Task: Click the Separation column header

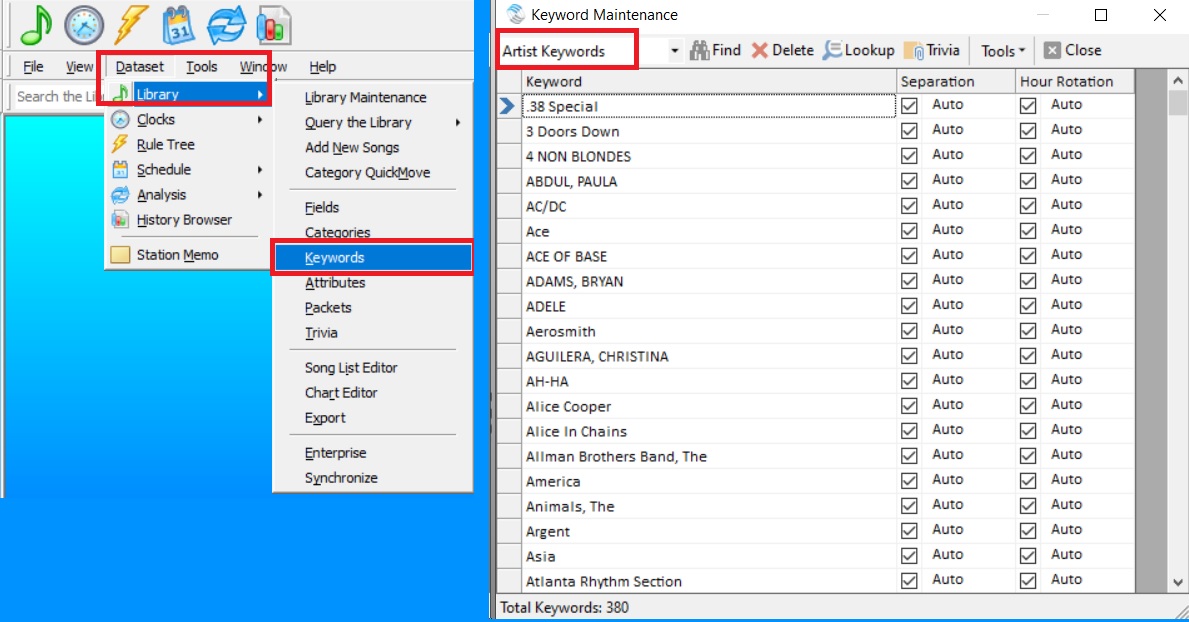Action: tap(955, 81)
